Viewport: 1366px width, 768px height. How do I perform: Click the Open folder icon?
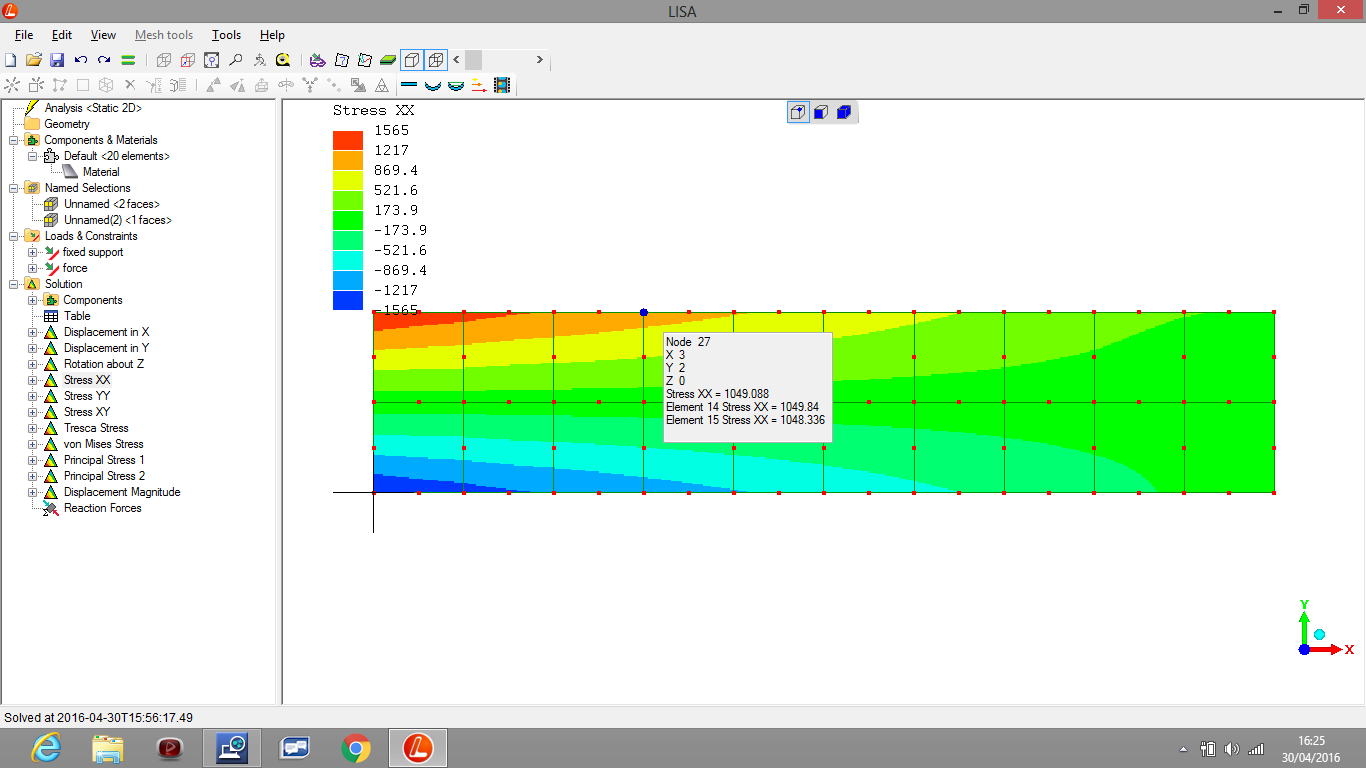34,60
